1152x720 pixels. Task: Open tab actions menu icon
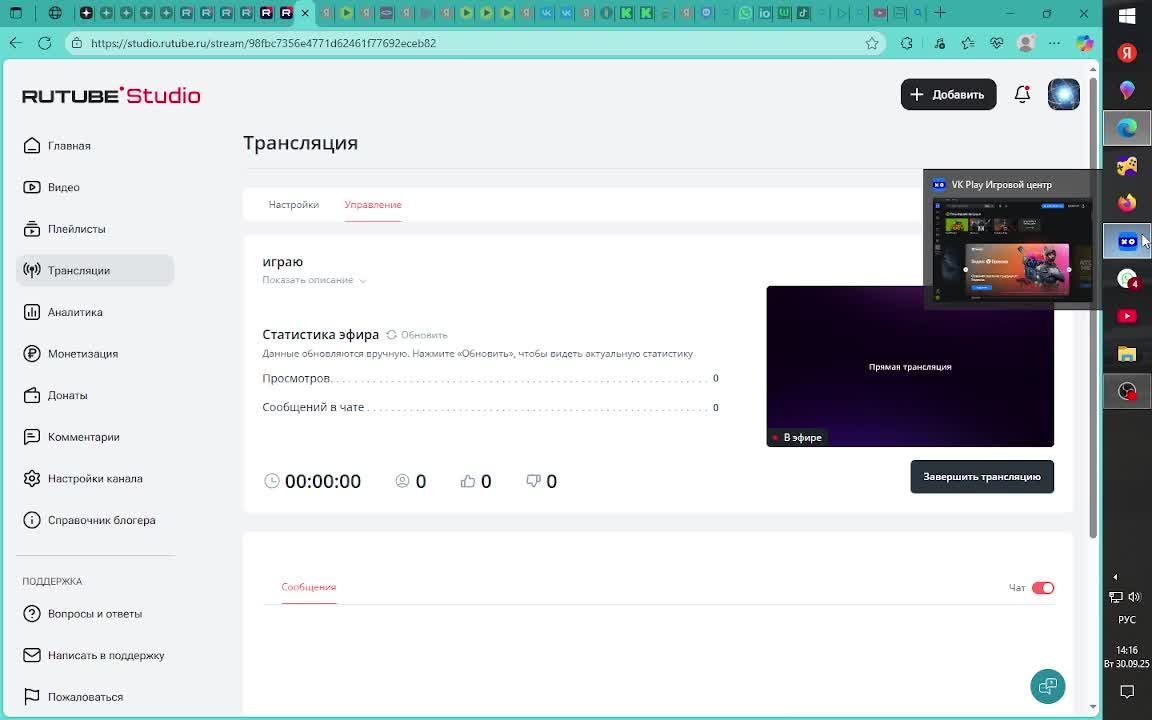[15, 13]
